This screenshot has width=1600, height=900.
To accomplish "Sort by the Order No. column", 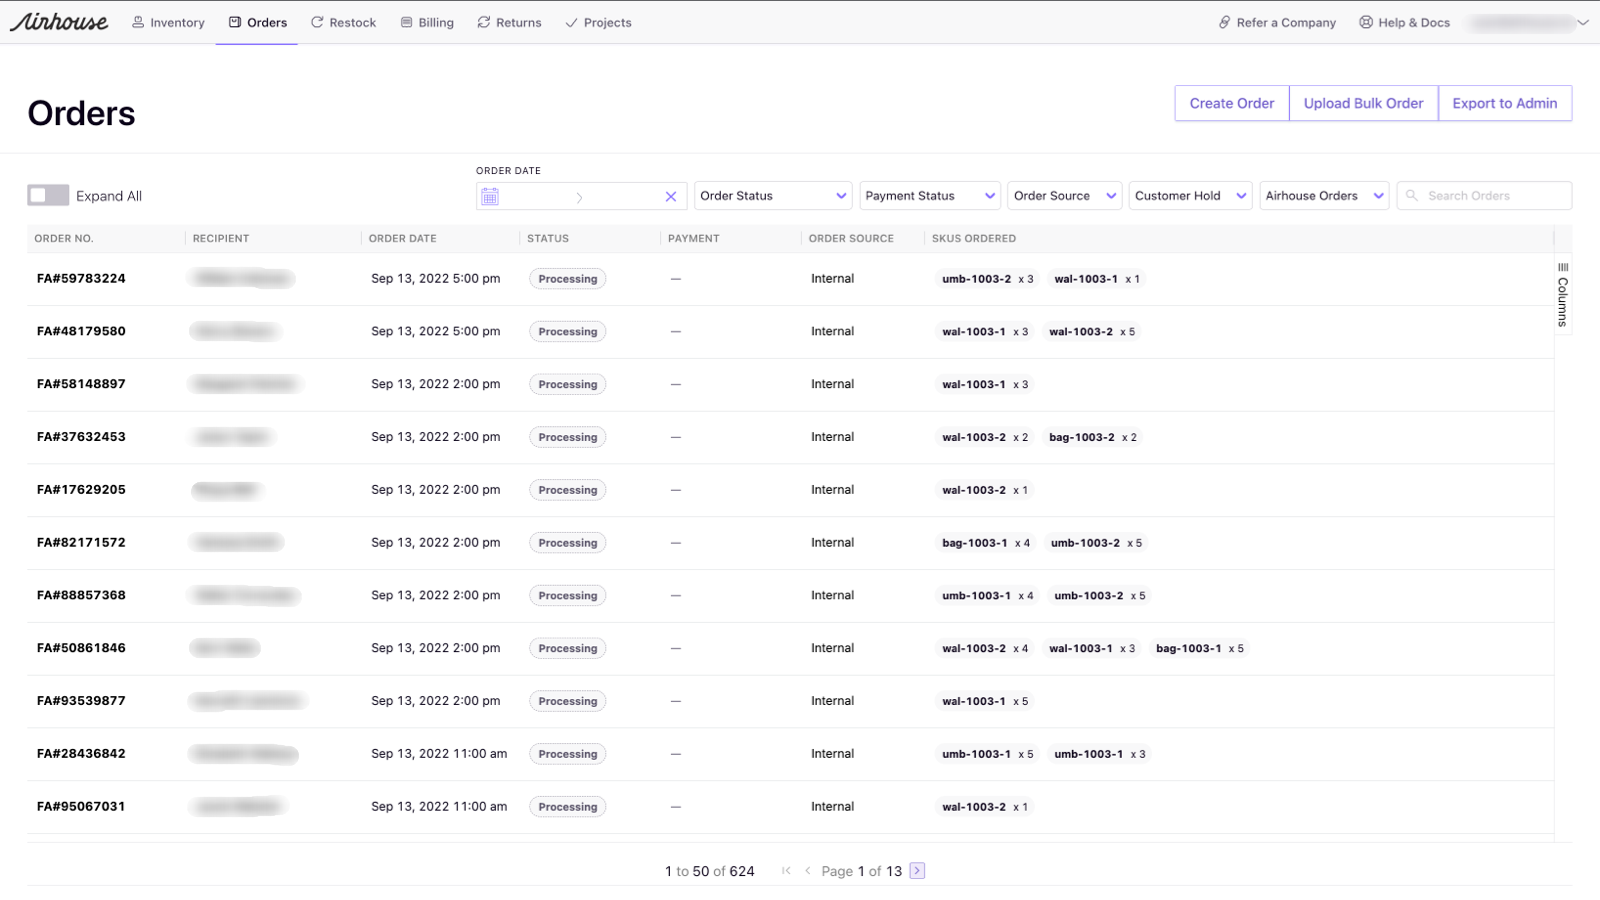I will click(x=63, y=238).
